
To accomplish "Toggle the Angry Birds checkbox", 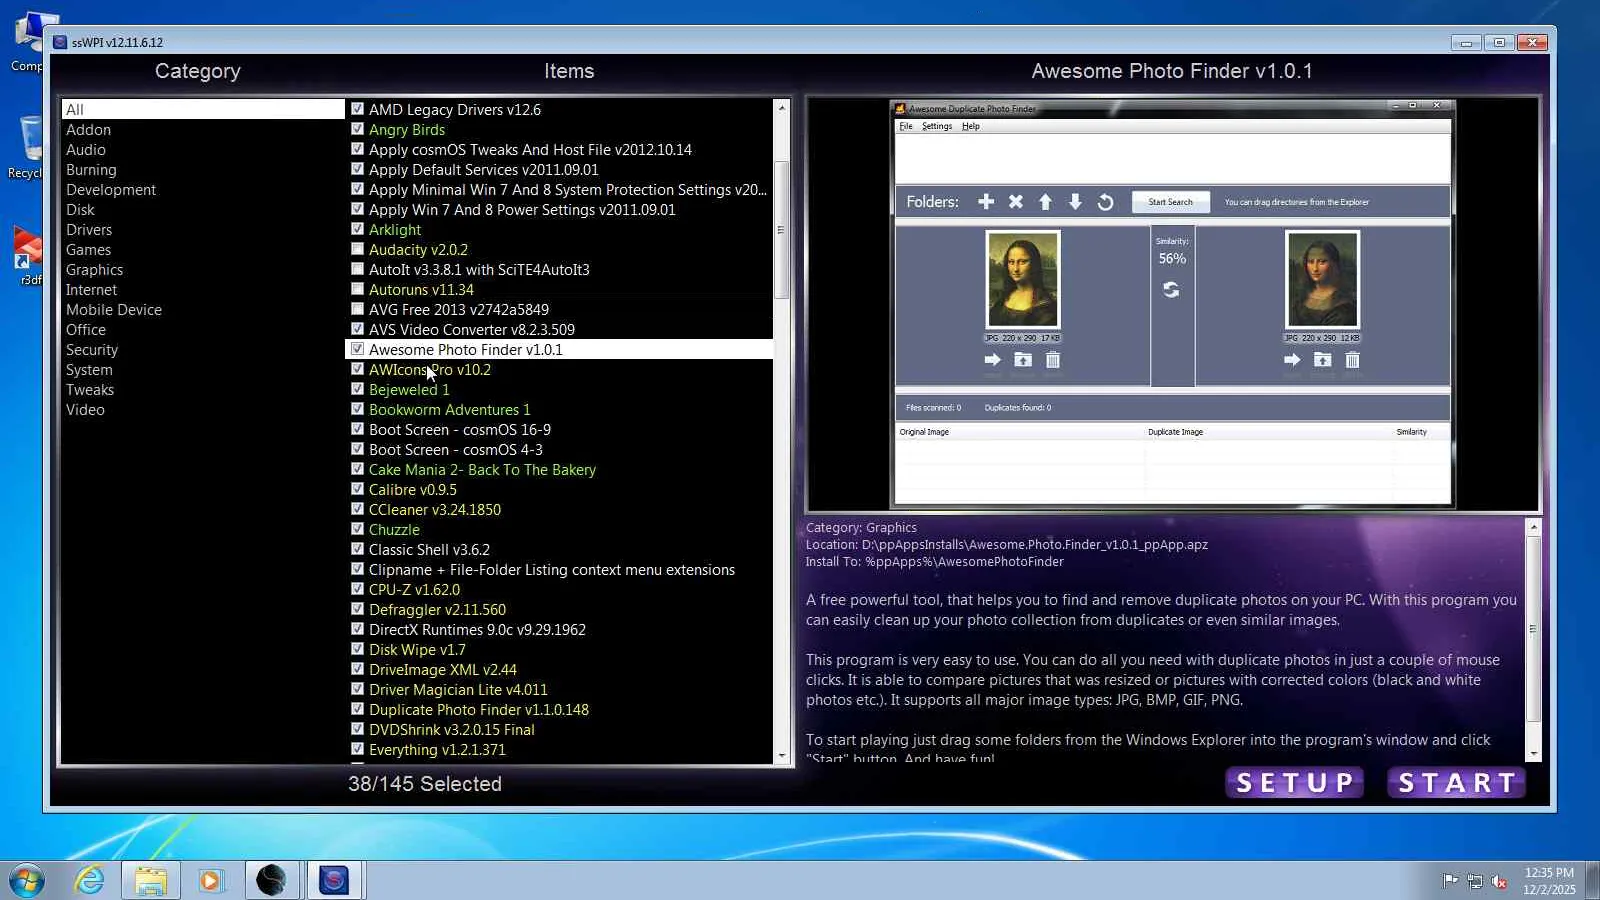I will click(x=357, y=129).
